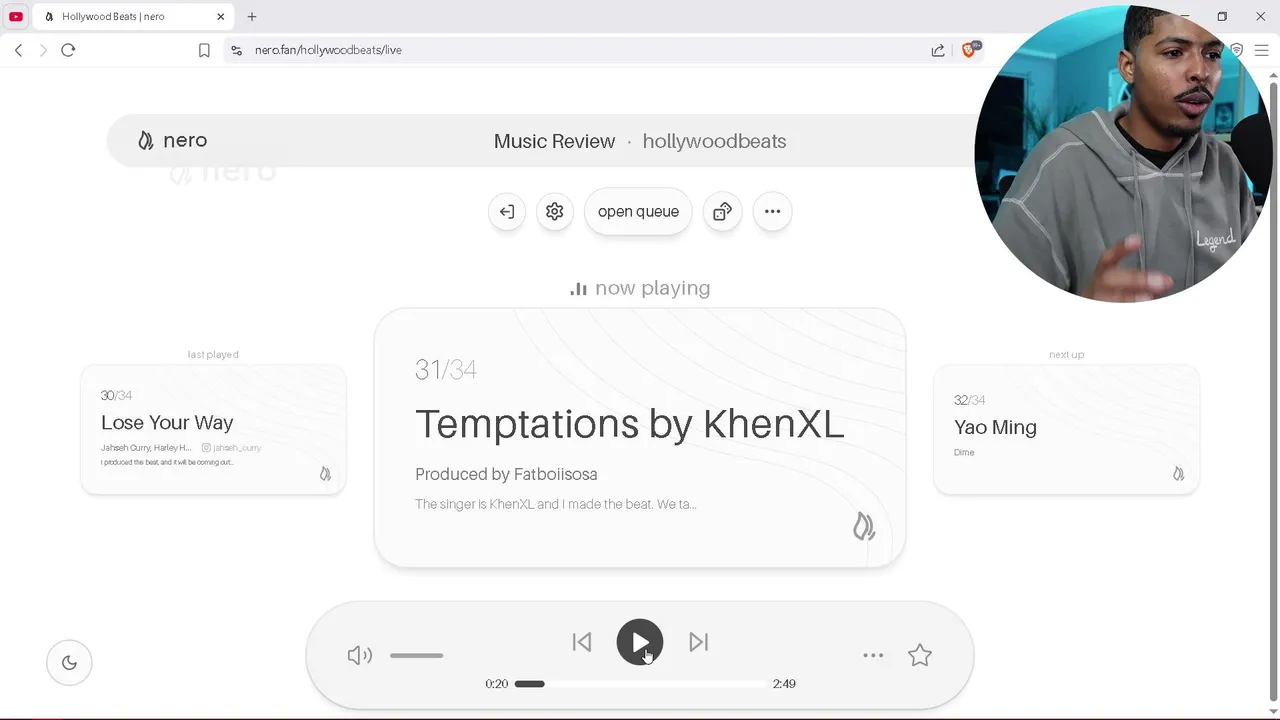This screenshot has width=1280, height=720.
Task: Click the share icon next to open queue
Action: tap(722, 211)
